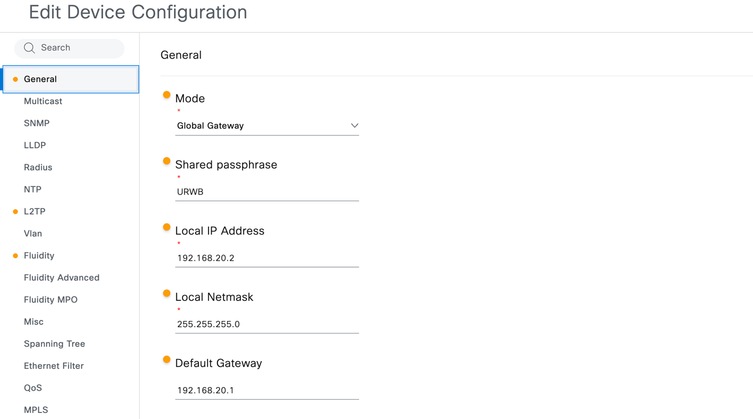This screenshot has width=753, height=419.
Task: Click the Default Gateway field
Action: pyautogui.click(x=267, y=391)
